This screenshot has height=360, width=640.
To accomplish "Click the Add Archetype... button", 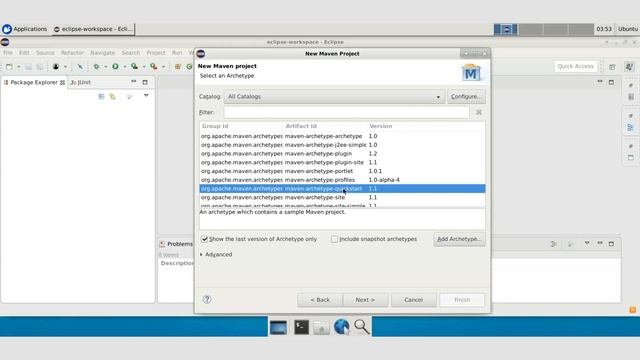I will 459,239.
